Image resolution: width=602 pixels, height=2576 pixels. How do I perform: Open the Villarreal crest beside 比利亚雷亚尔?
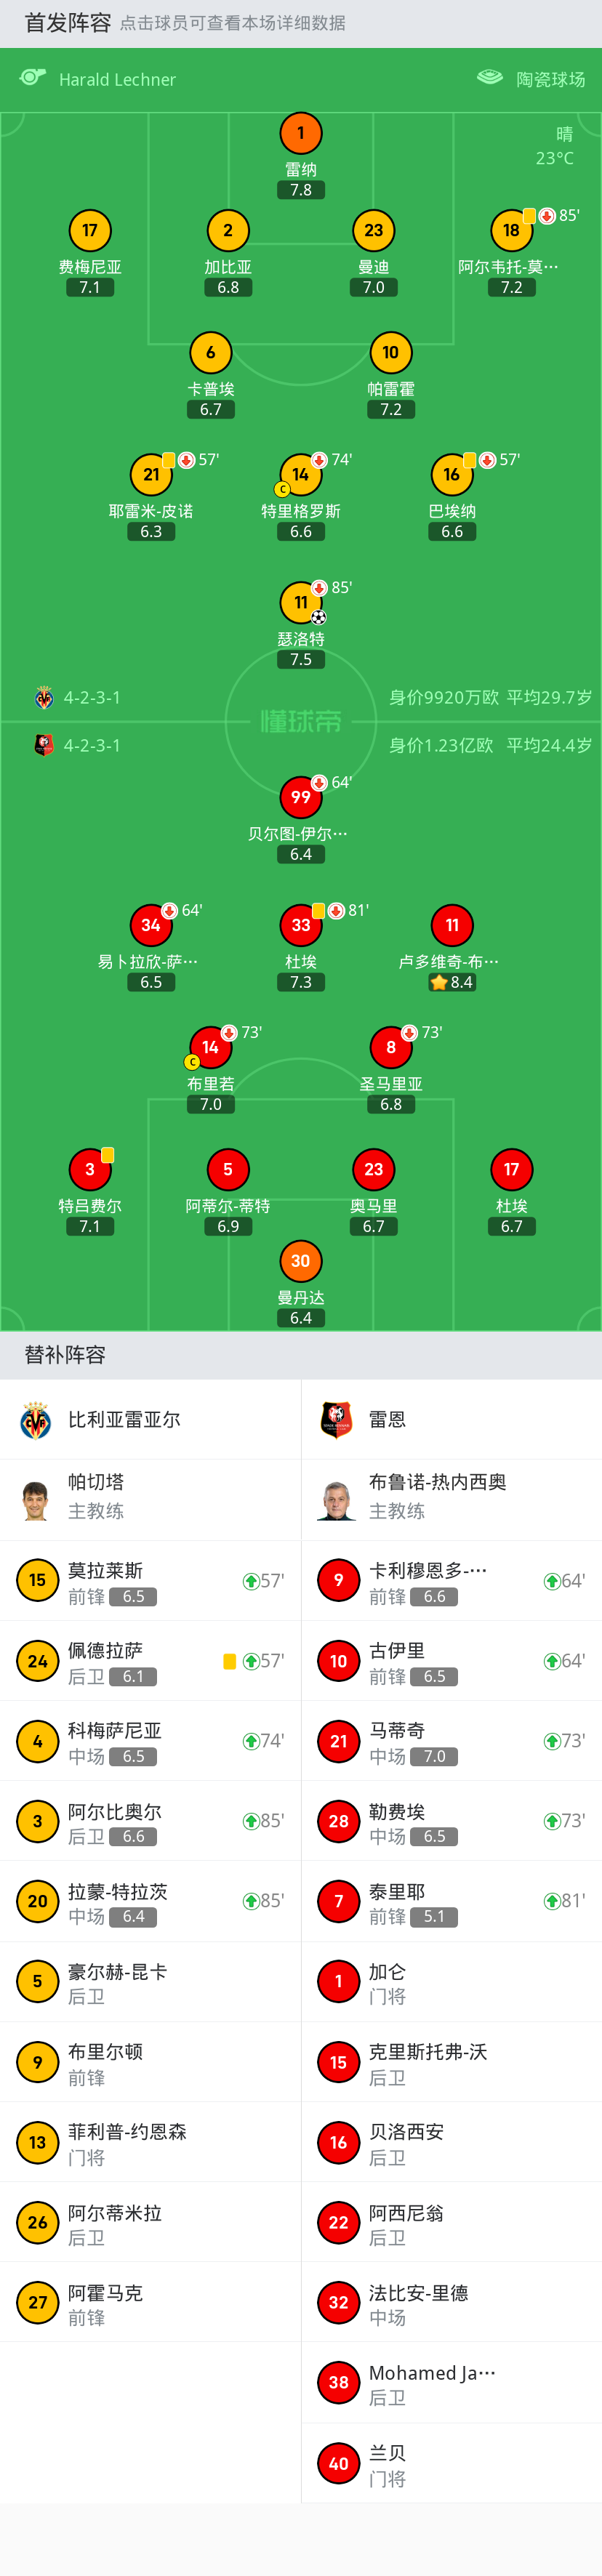click(x=37, y=1420)
